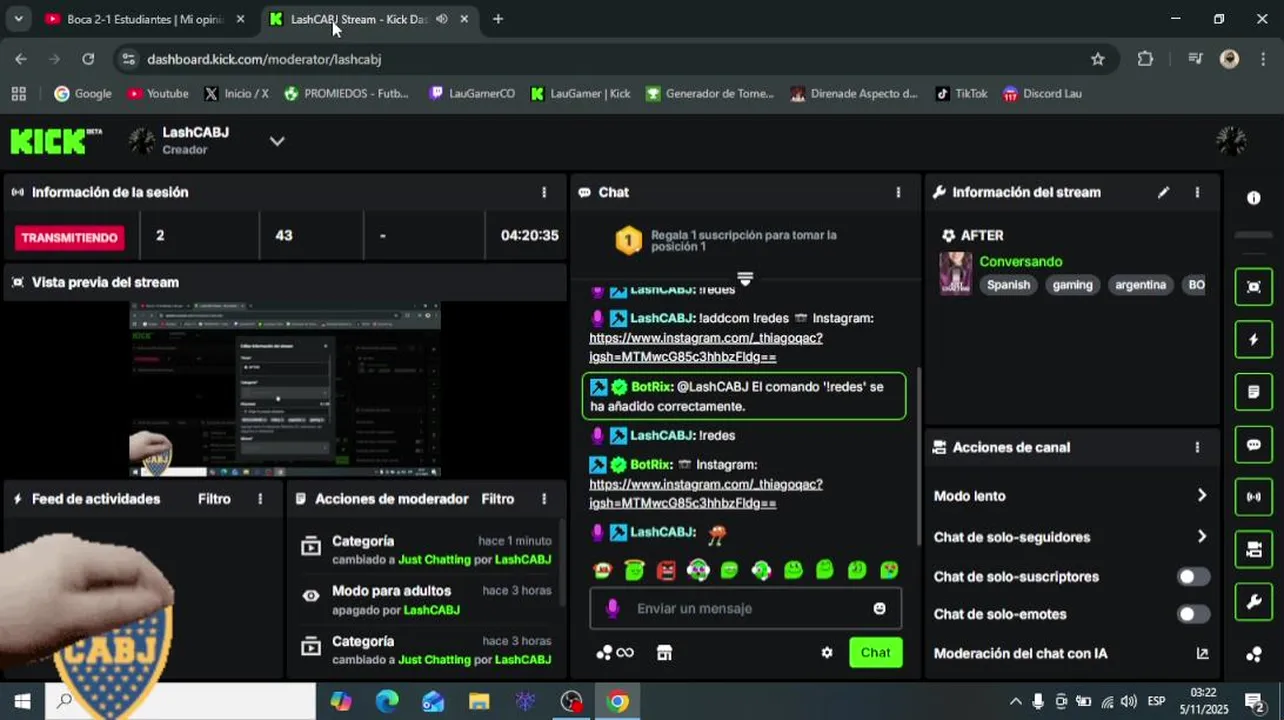This screenshot has height=720, width=1284.
Task: Open the volume control in system tray
Action: tap(1128, 701)
